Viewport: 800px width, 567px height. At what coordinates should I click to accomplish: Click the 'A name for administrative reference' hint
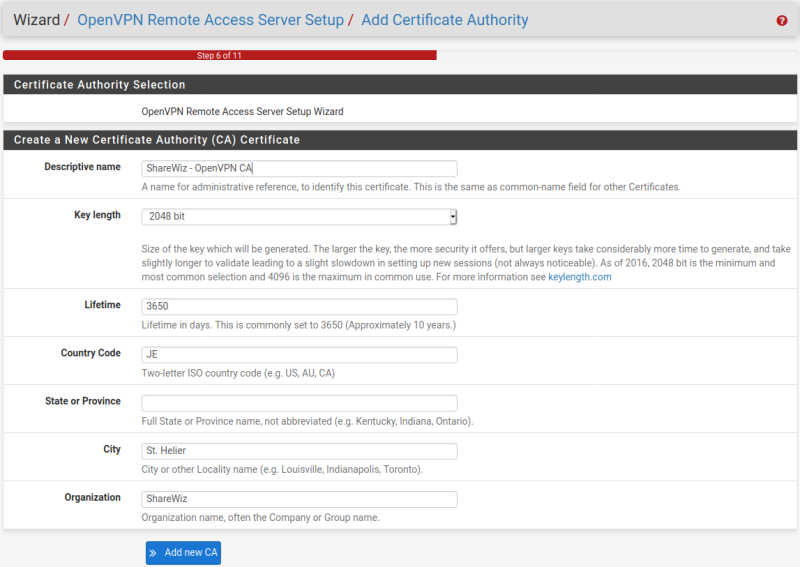pyautogui.click(x=411, y=187)
